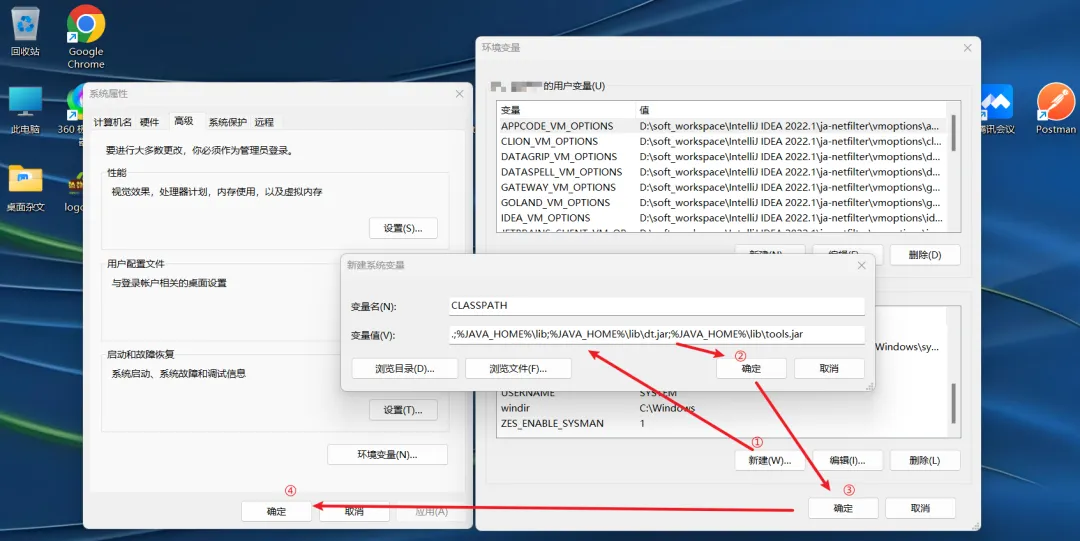Click 删除(D) under user variables
1080x541 pixels.
[x=925, y=255]
